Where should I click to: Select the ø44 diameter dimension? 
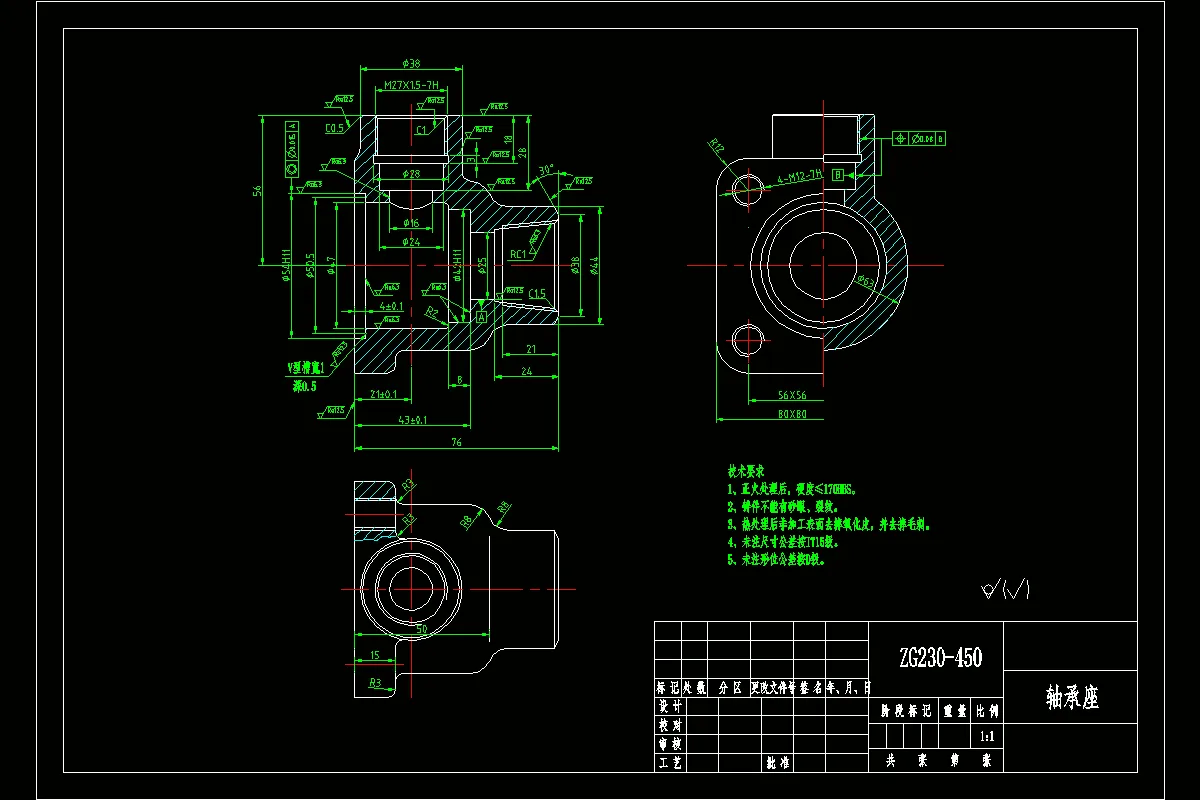pyautogui.click(x=592, y=264)
